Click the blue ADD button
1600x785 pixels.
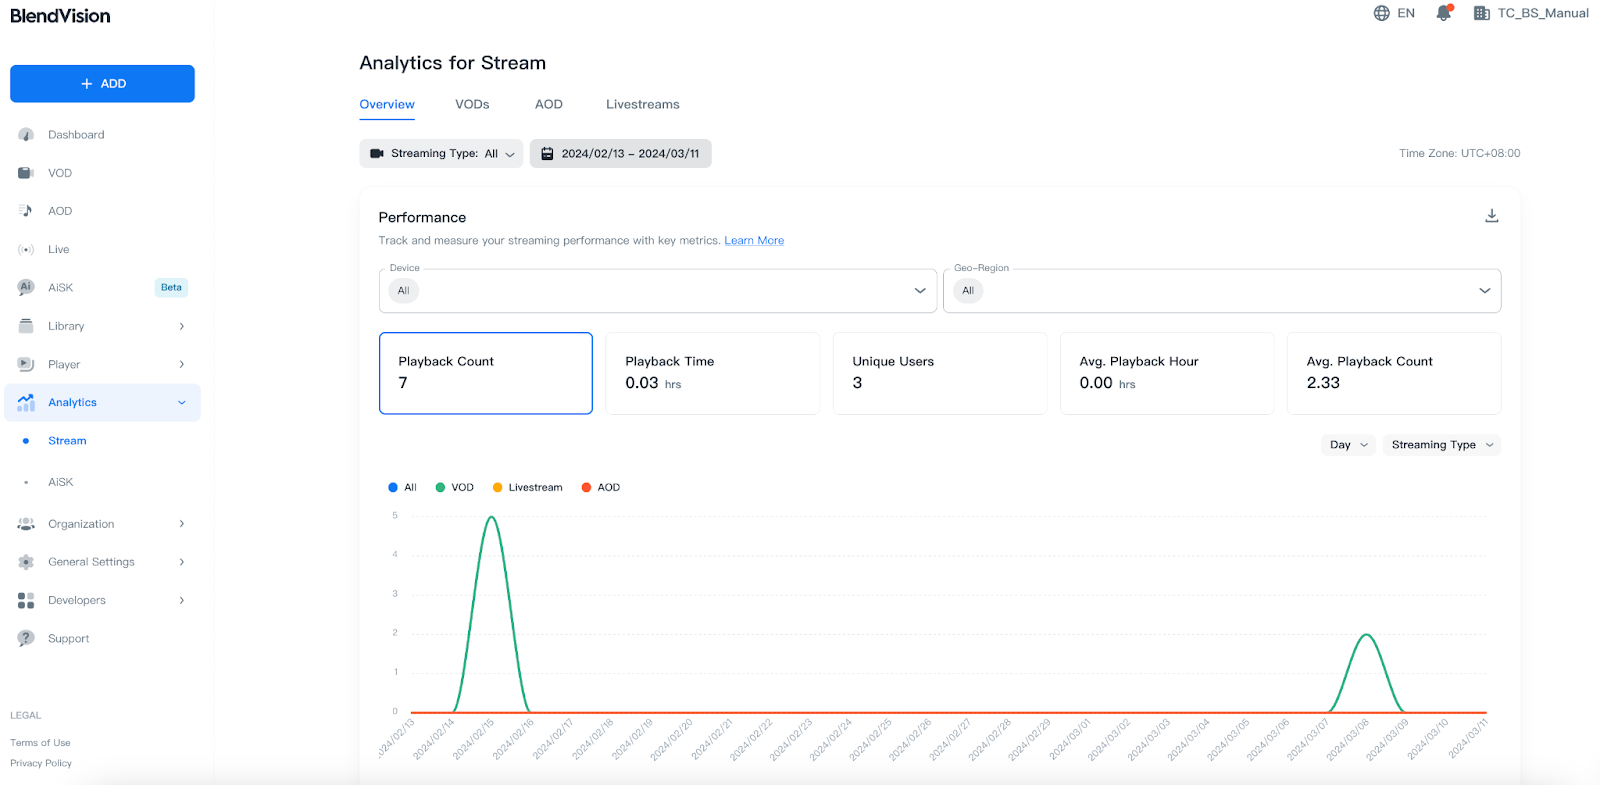coord(102,84)
